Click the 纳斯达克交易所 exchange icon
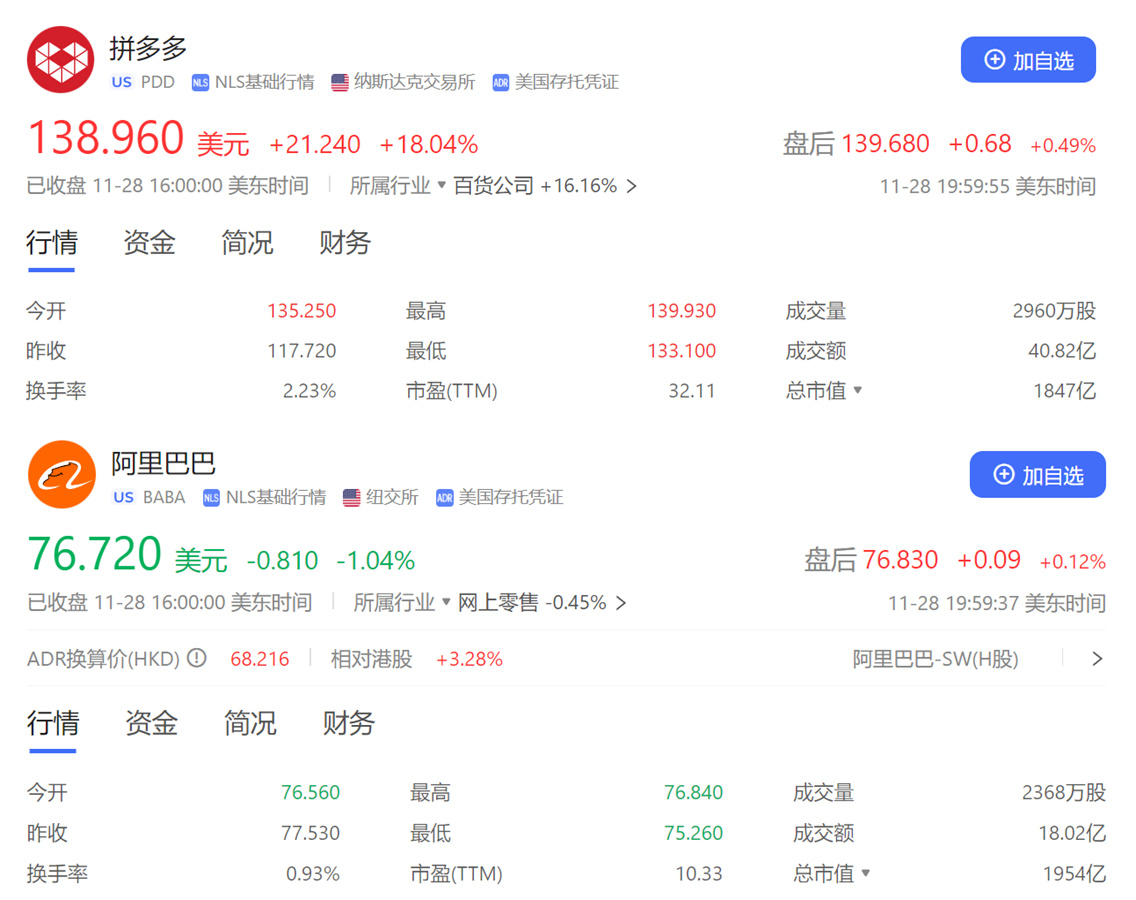 tap(340, 83)
